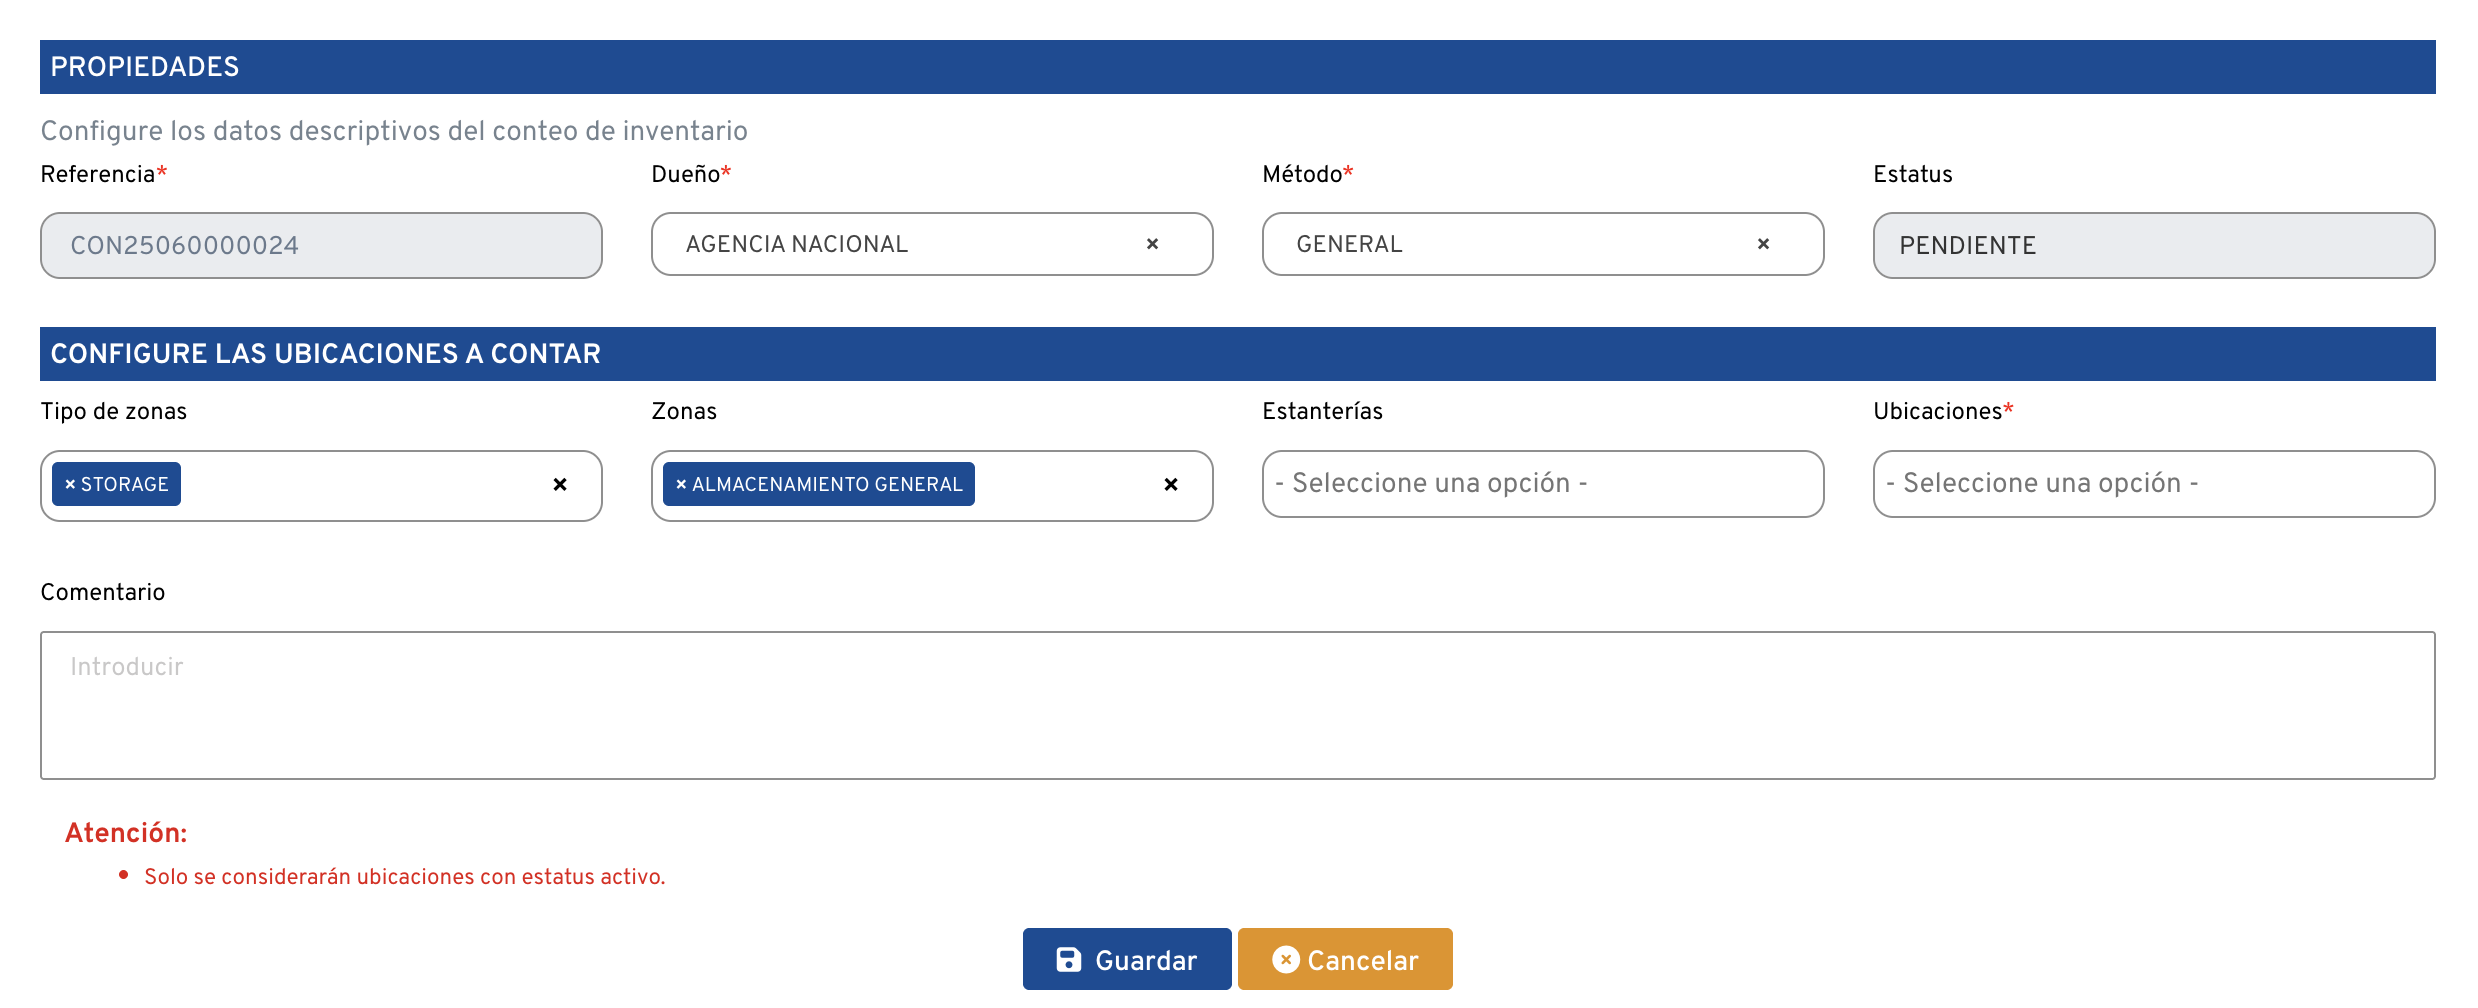Viewport: 2478px width, 1008px height.
Task: Clear all Zonas selections
Action: pyautogui.click(x=1171, y=485)
